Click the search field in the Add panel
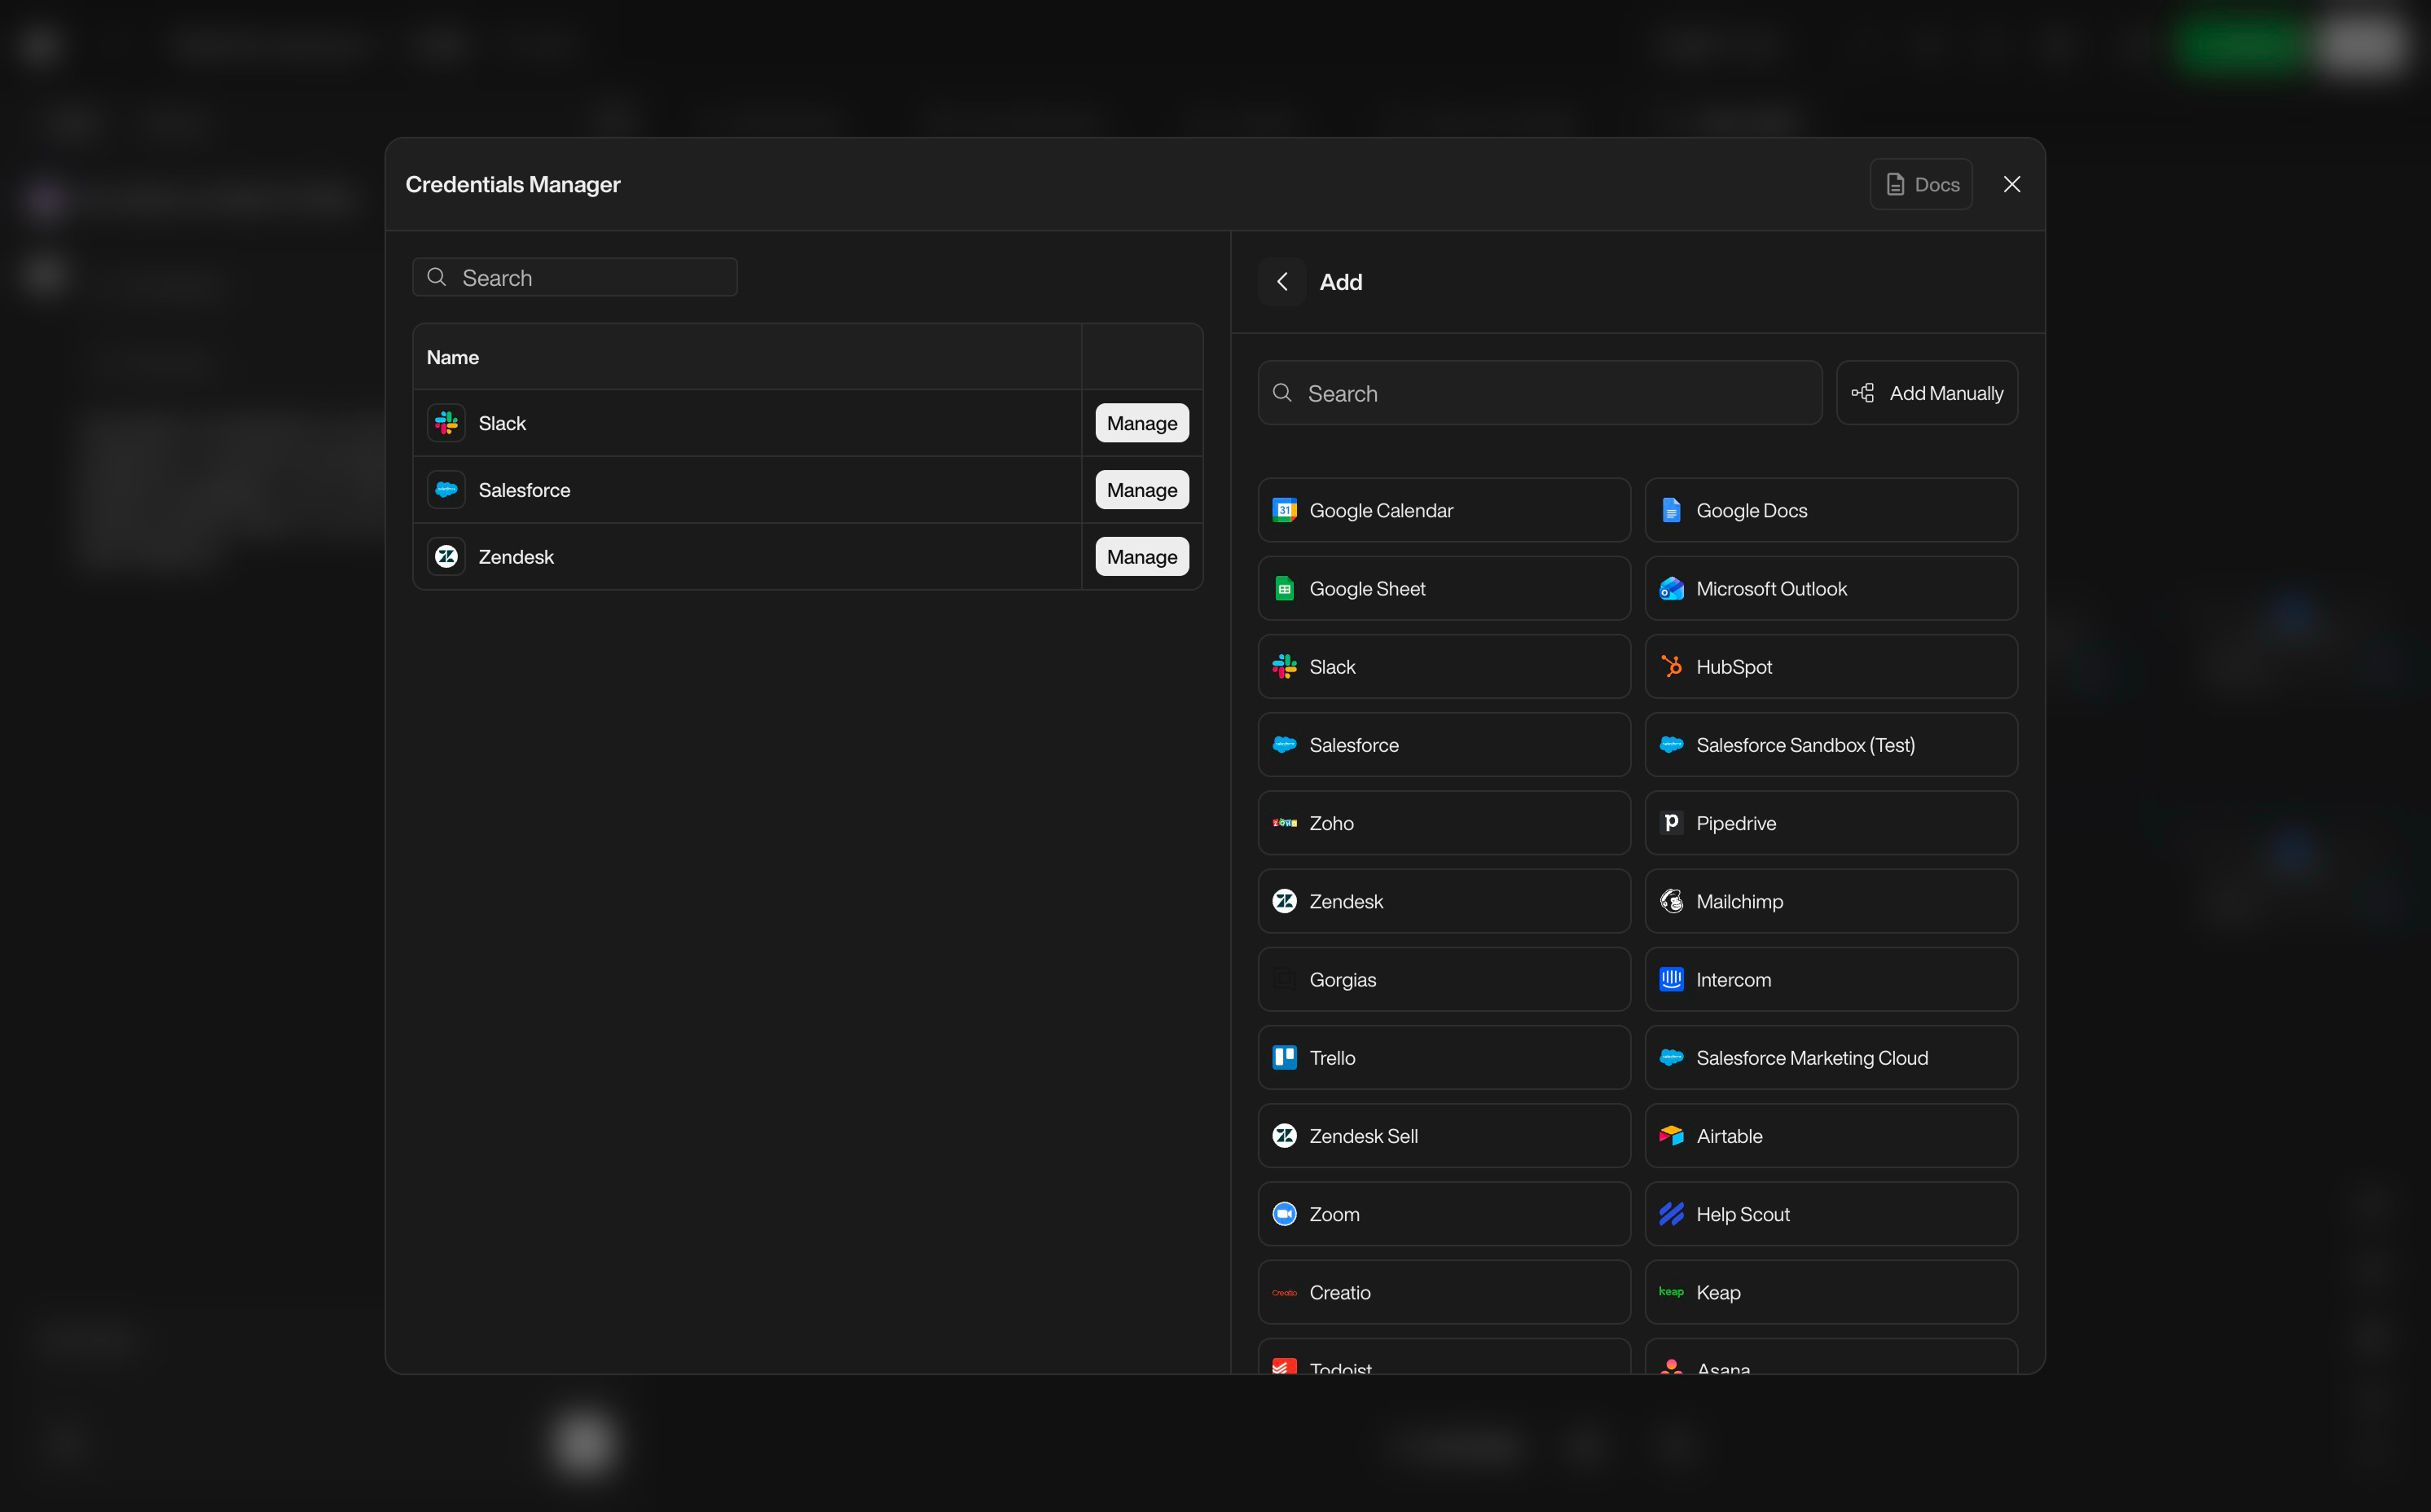The height and width of the screenshot is (1512, 2431). point(1538,392)
